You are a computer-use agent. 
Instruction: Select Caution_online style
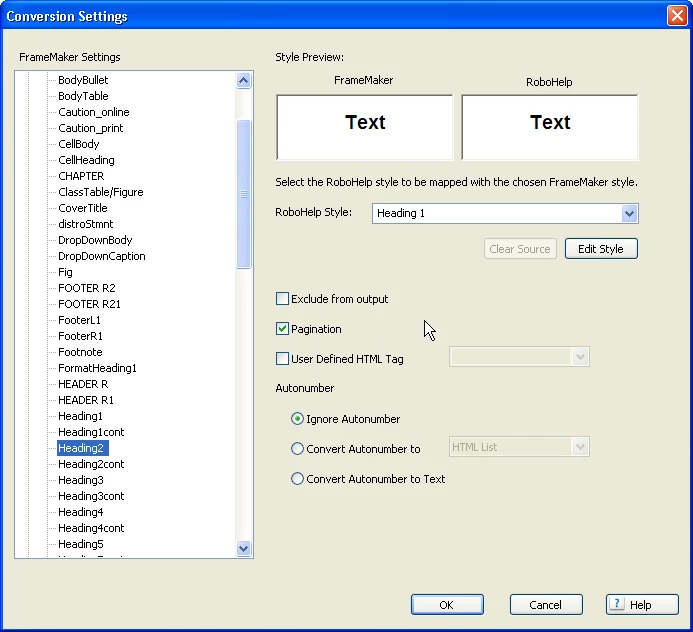click(x=94, y=112)
